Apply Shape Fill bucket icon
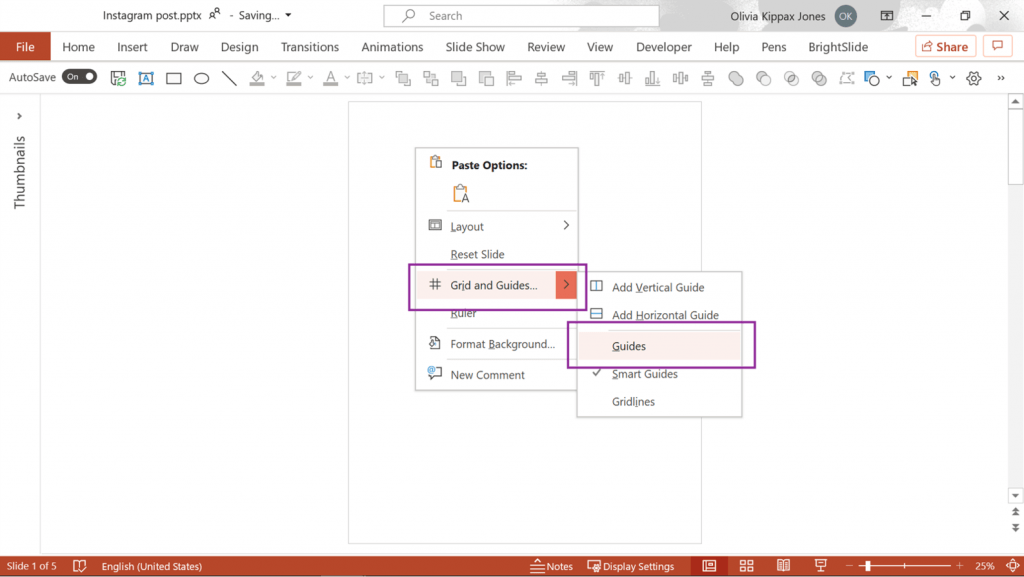The height and width of the screenshot is (577, 1024). tap(257, 78)
